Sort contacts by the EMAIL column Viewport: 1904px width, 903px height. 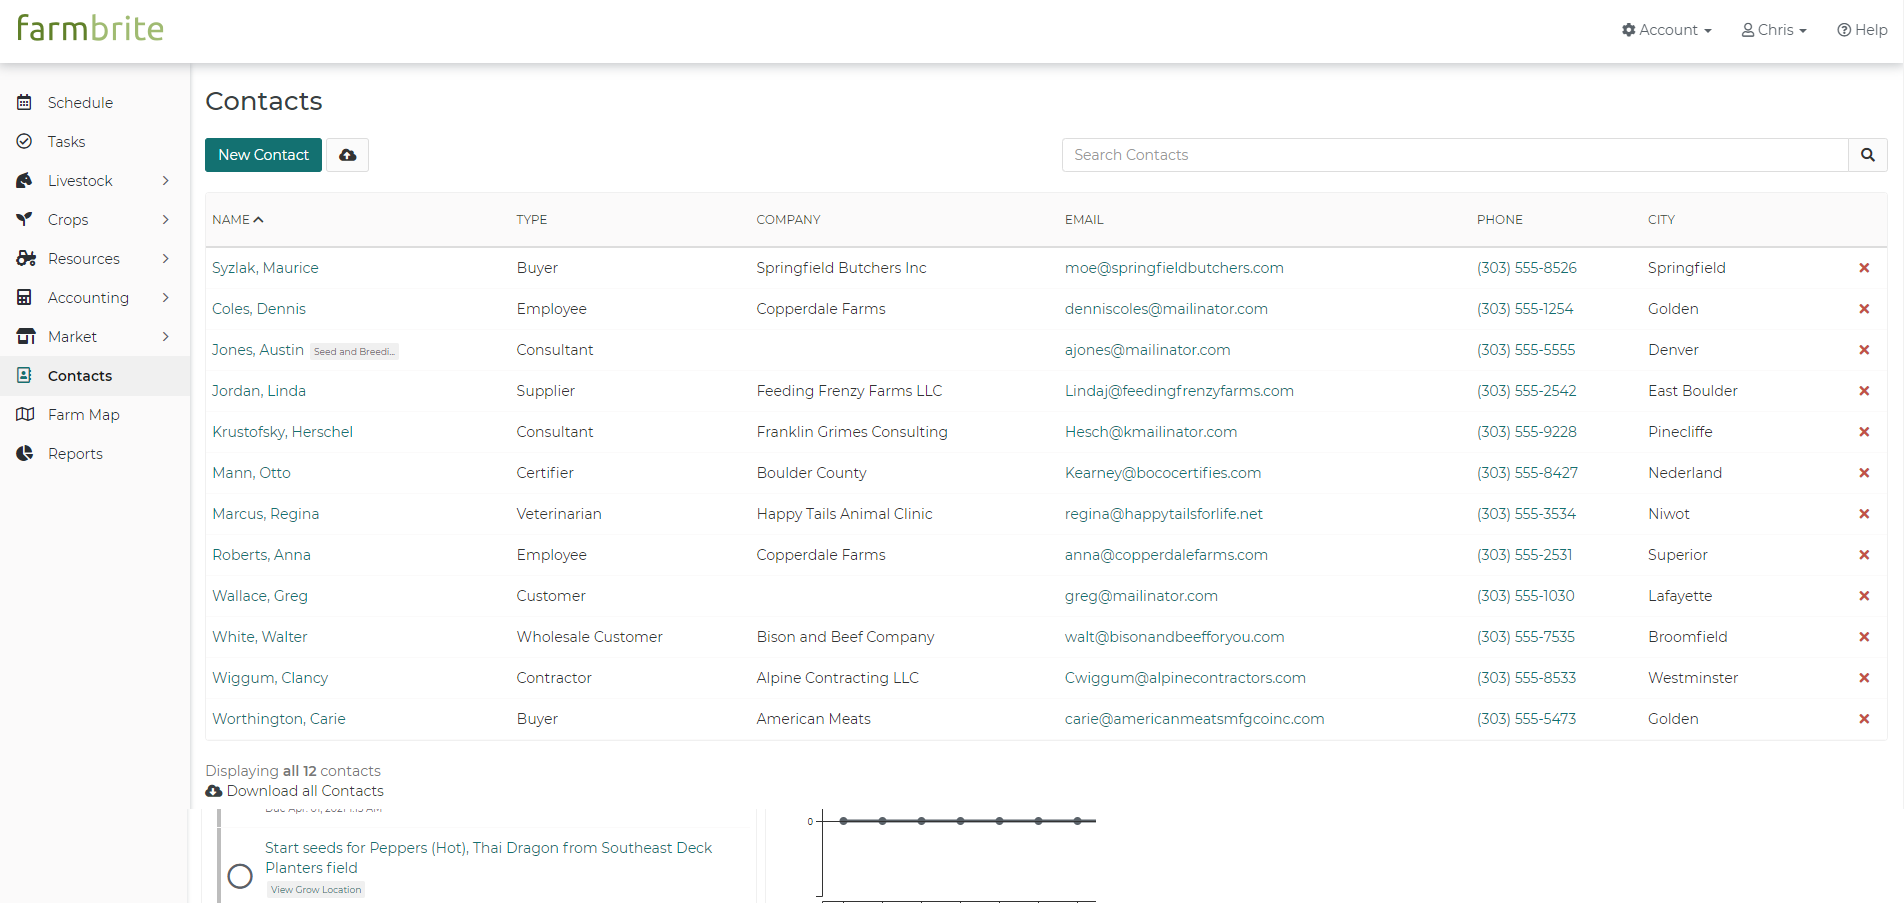[1084, 220]
